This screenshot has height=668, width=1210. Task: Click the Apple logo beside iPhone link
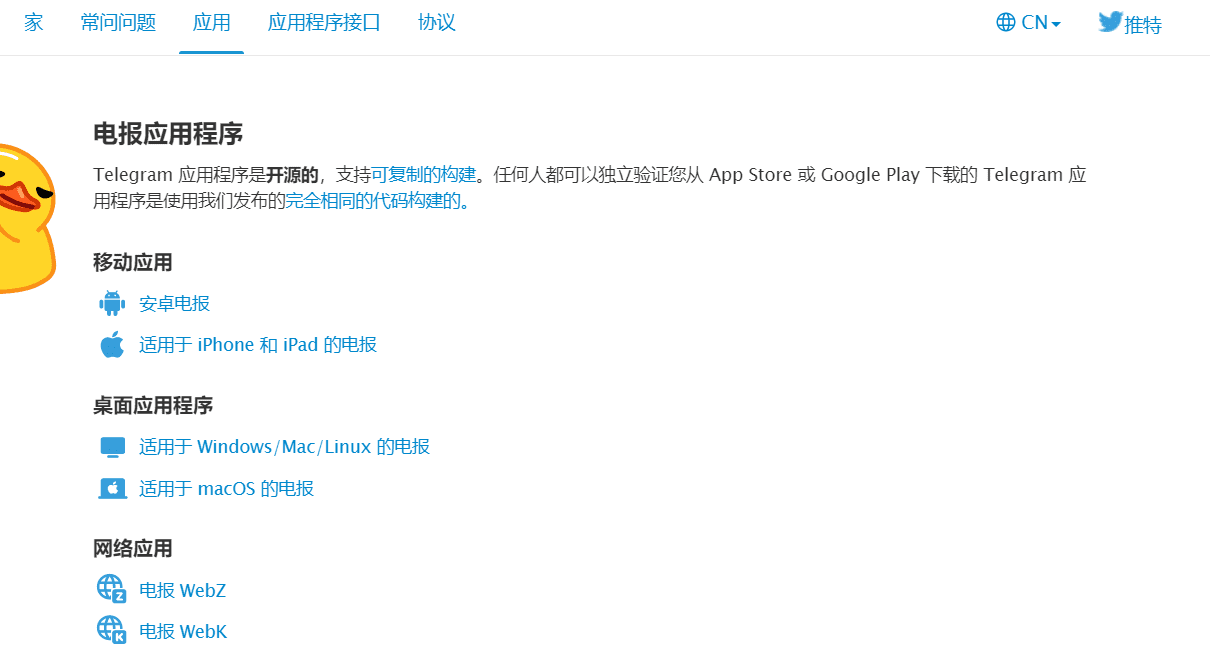point(112,344)
